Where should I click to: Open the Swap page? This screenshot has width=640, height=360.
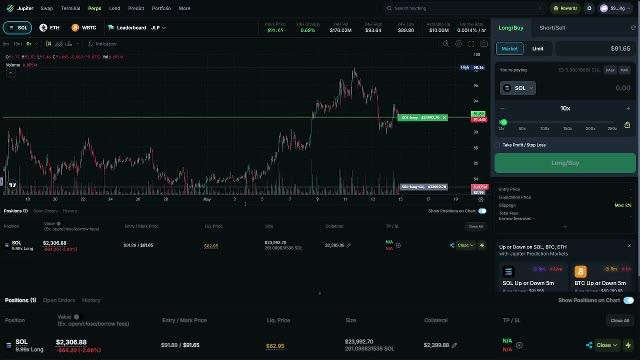pyautogui.click(x=47, y=8)
